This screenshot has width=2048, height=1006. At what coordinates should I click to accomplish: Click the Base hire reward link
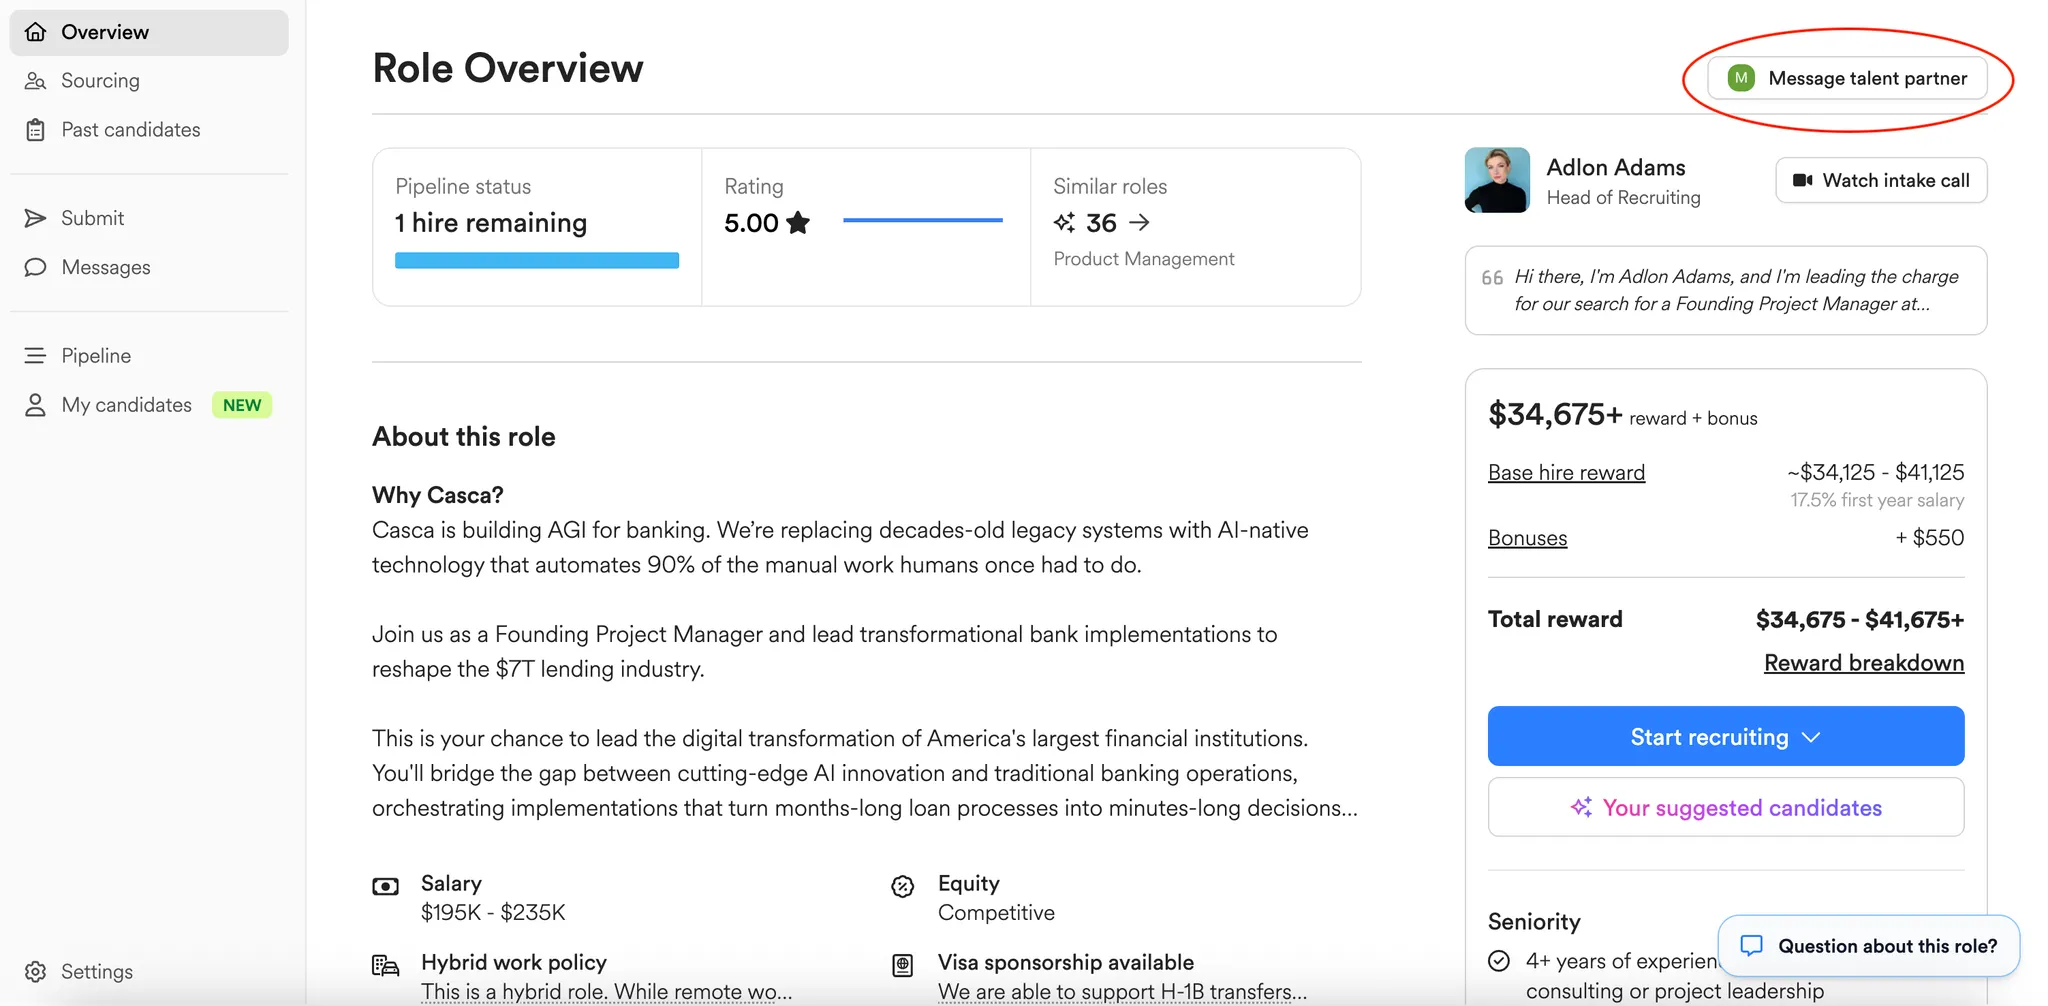point(1566,472)
